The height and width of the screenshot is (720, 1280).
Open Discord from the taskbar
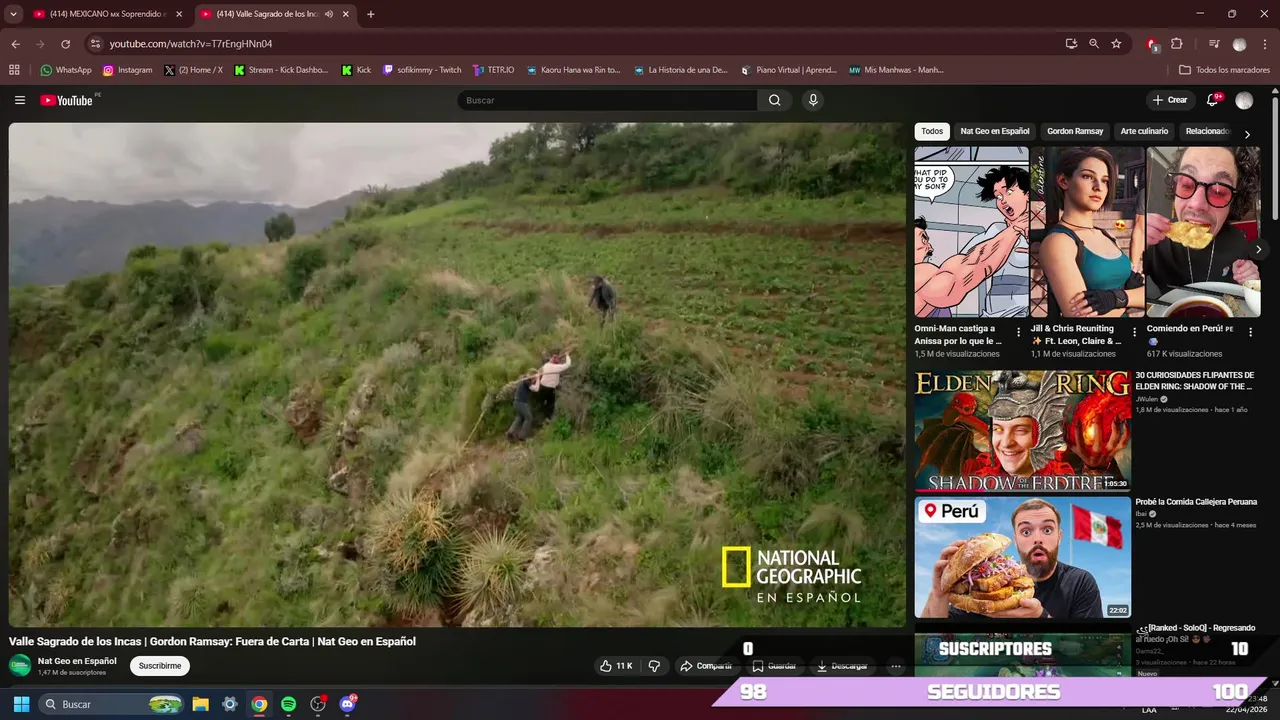348,704
